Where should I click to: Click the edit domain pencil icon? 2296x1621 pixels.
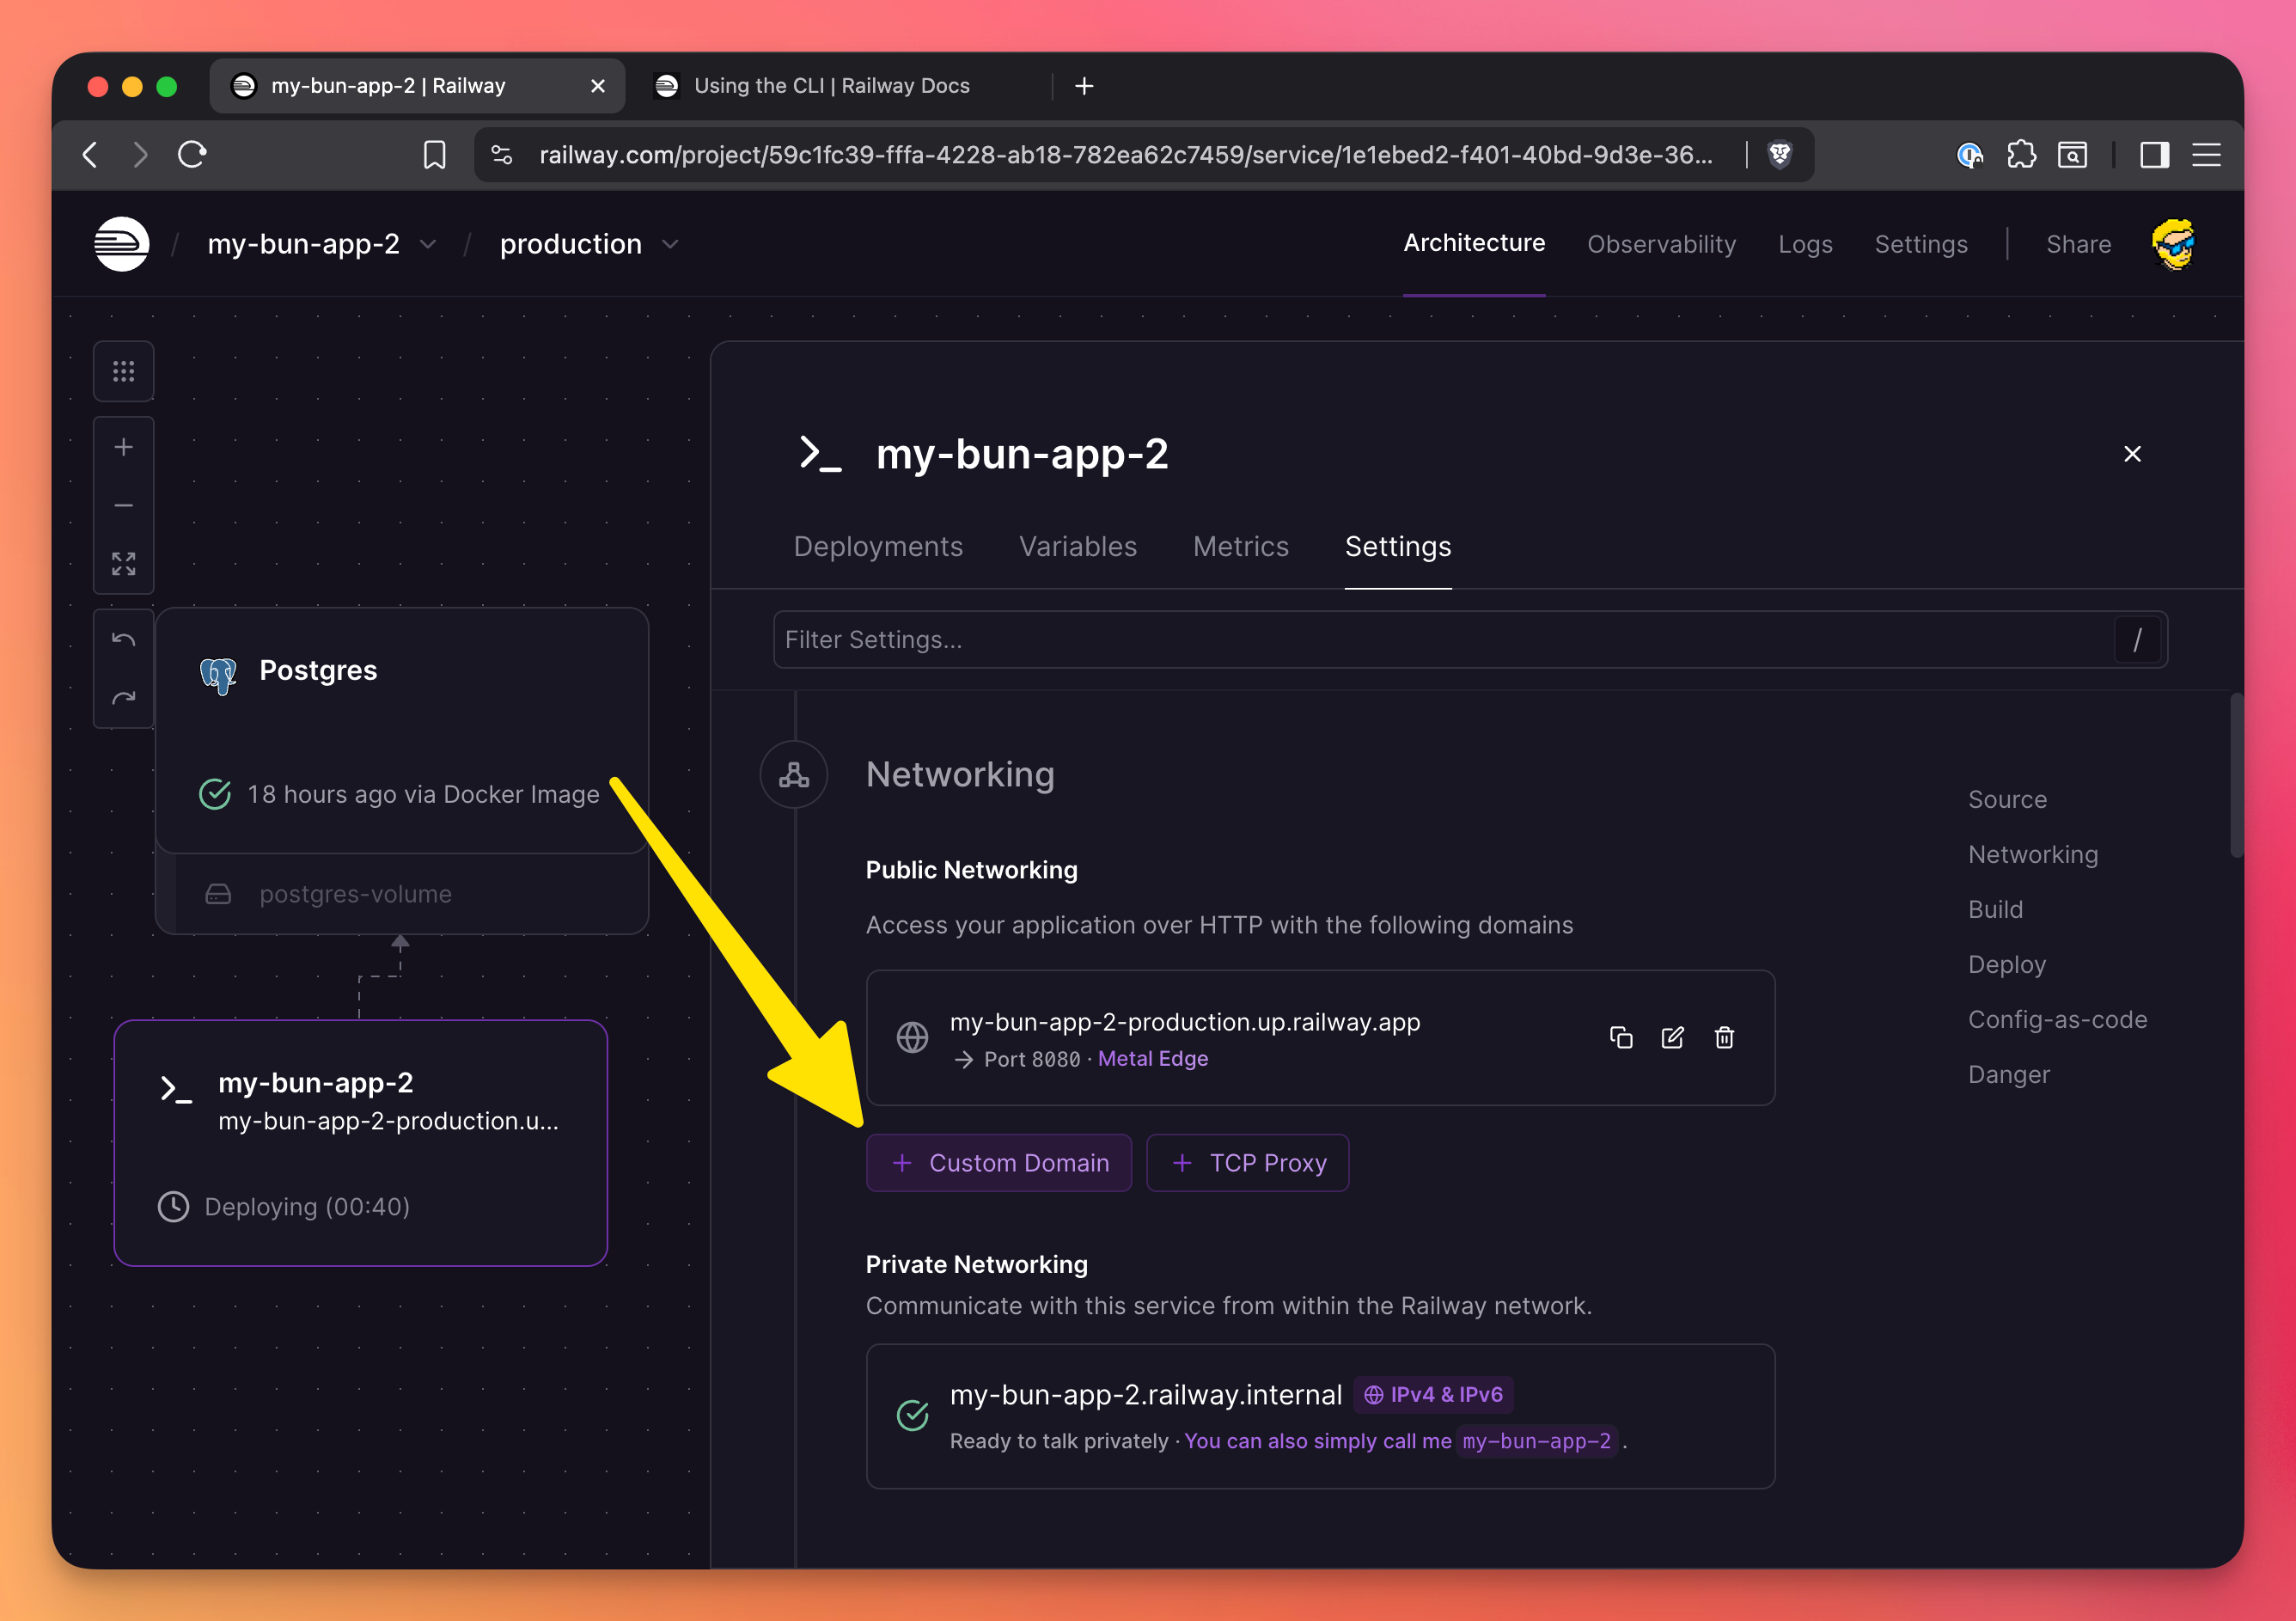pyautogui.click(x=1672, y=1037)
